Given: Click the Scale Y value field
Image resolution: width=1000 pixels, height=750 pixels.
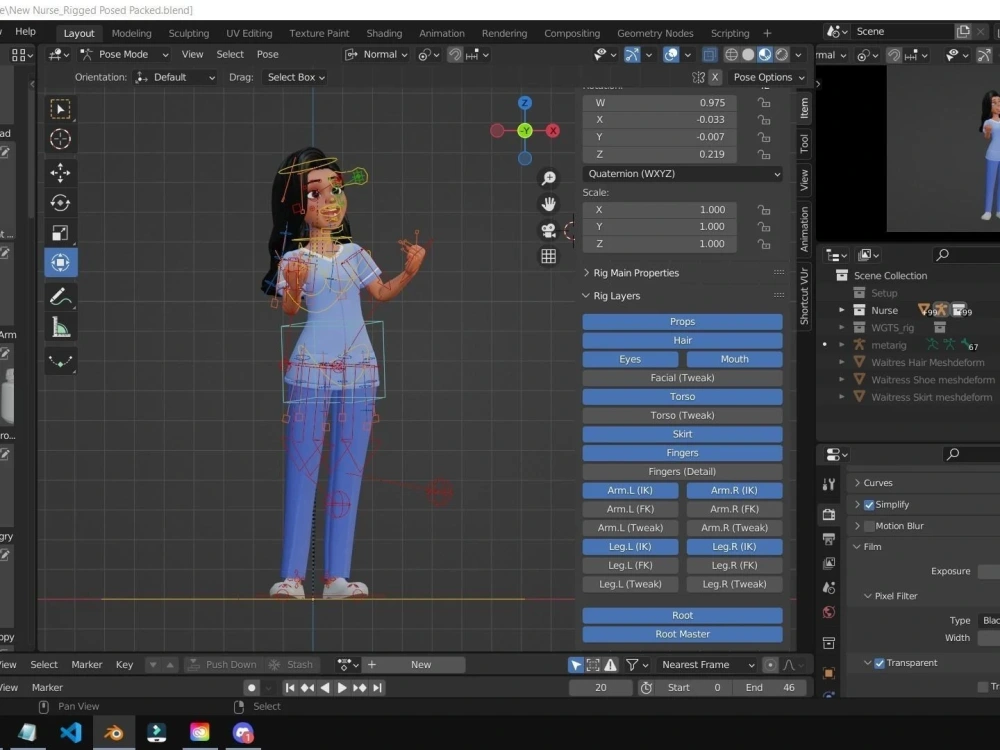Looking at the screenshot, I should click(659, 227).
